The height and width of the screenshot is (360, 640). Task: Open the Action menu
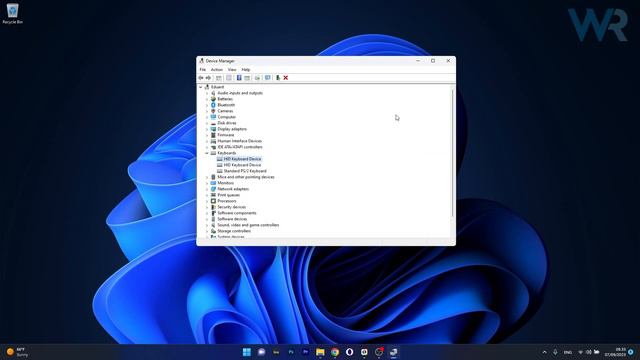[217, 70]
